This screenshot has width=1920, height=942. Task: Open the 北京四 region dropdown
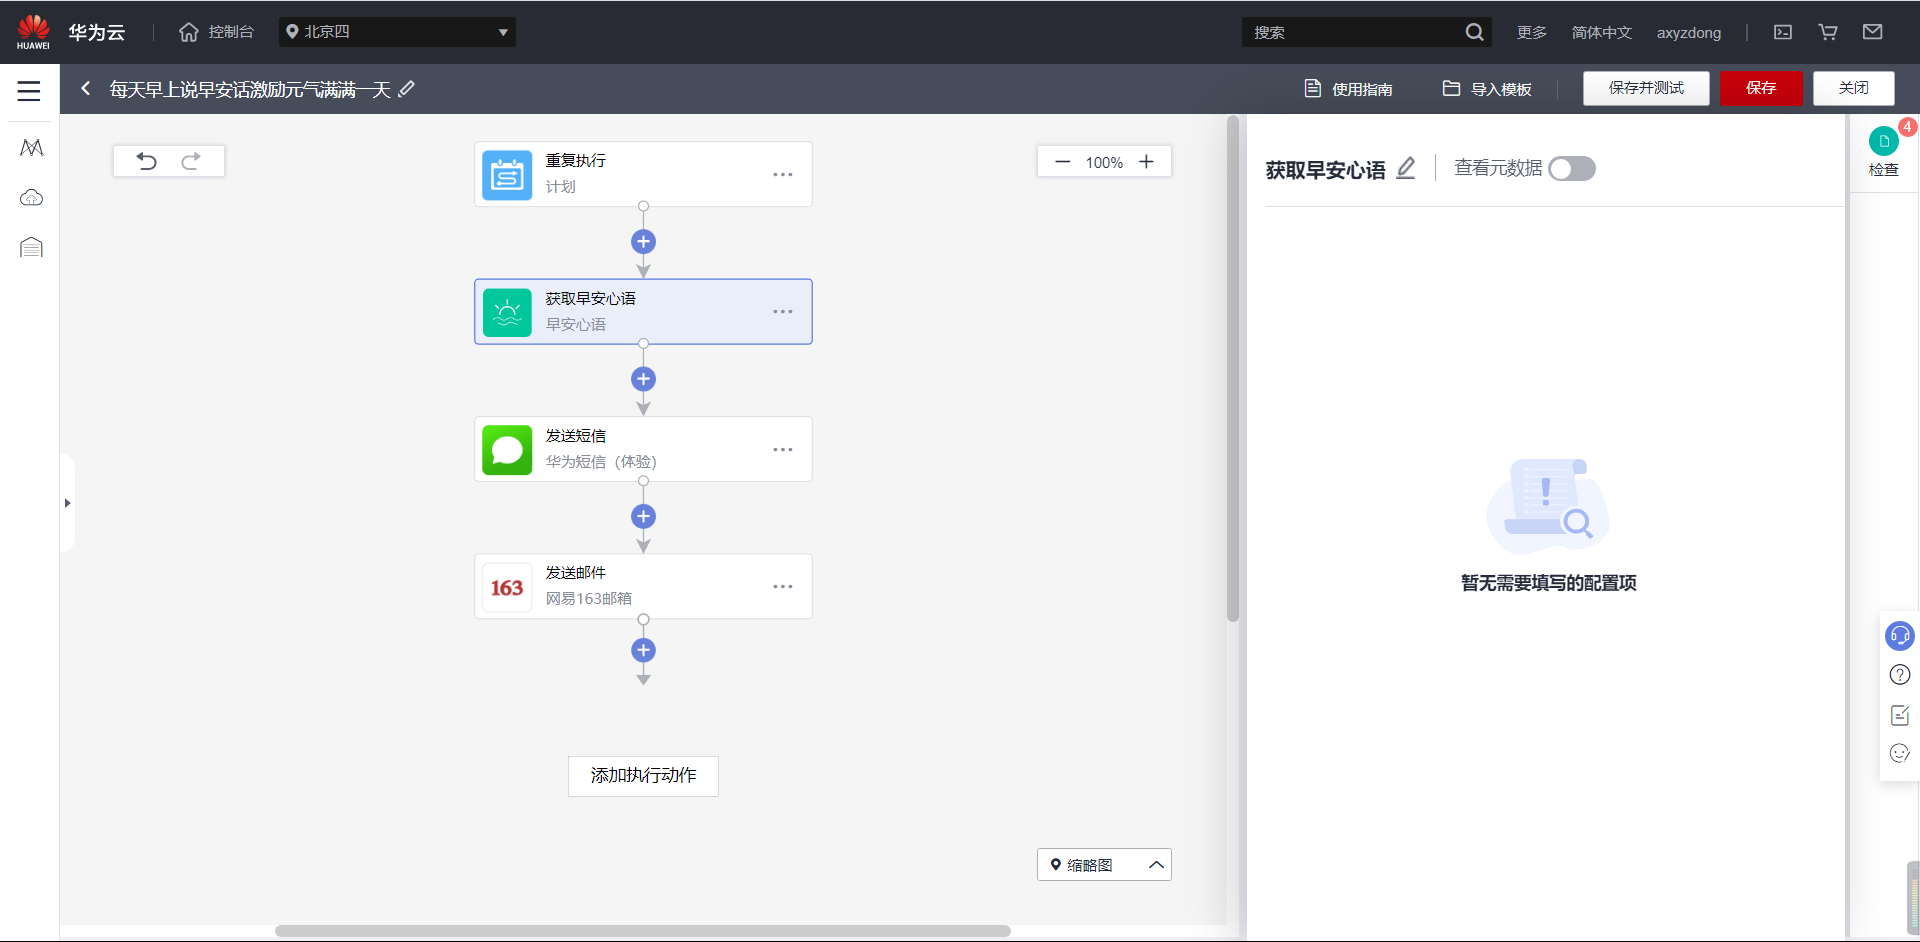(x=397, y=32)
